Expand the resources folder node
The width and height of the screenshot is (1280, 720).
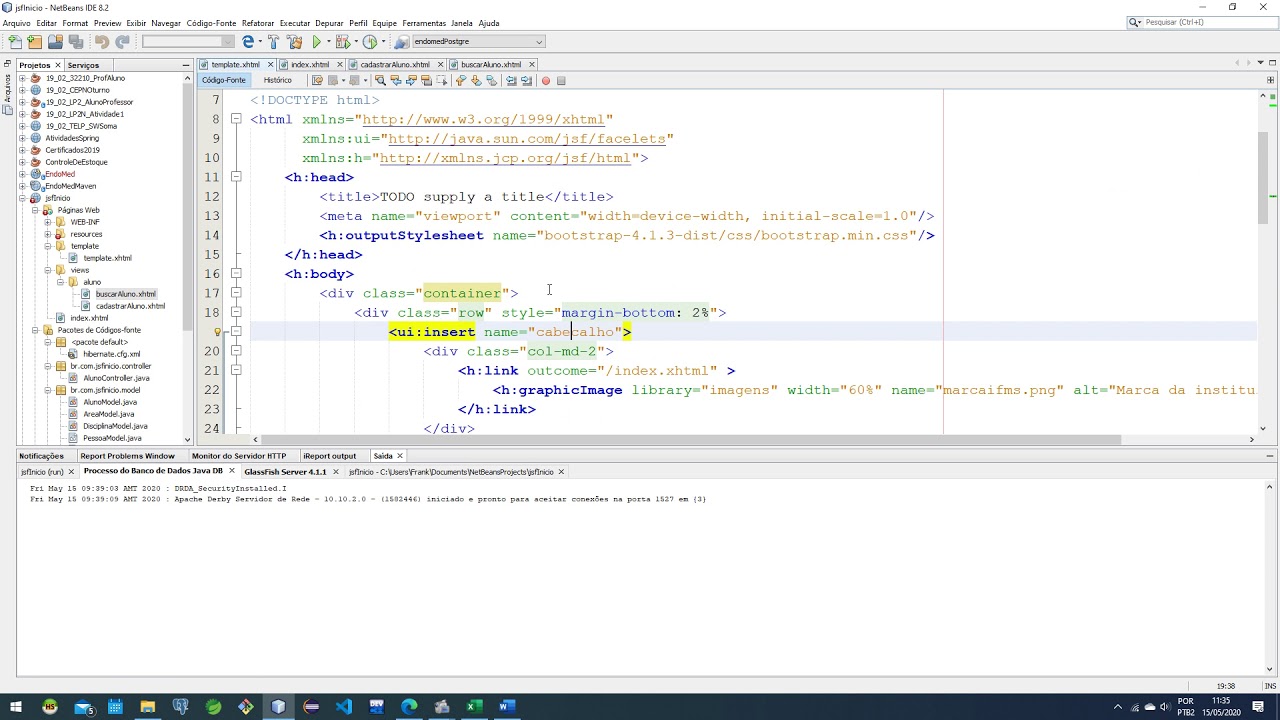(47, 234)
